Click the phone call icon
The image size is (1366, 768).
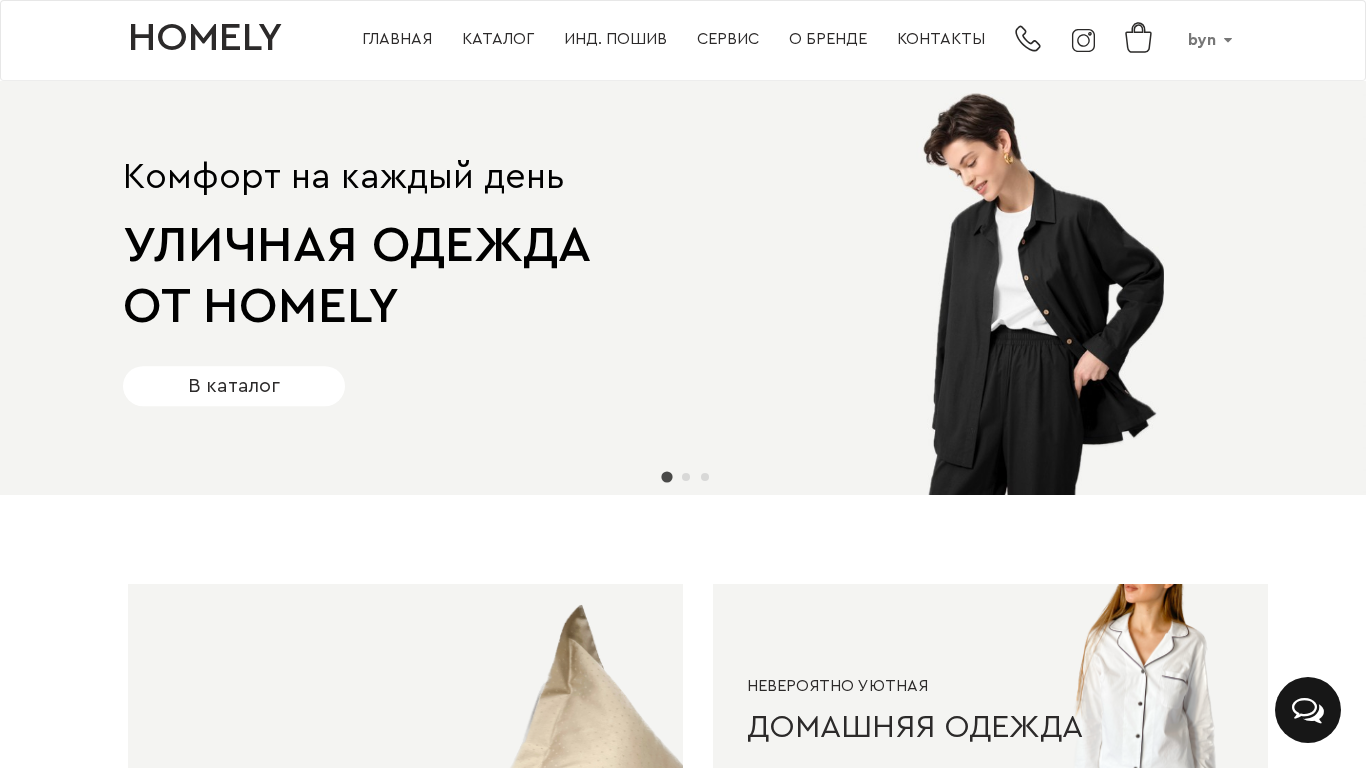tap(1028, 39)
